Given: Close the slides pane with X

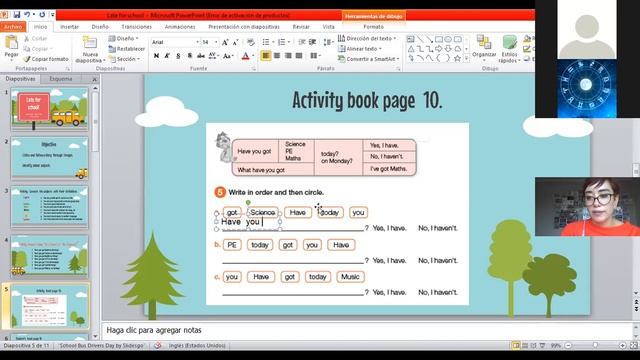Looking at the screenshot, I should [x=95, y=79].
